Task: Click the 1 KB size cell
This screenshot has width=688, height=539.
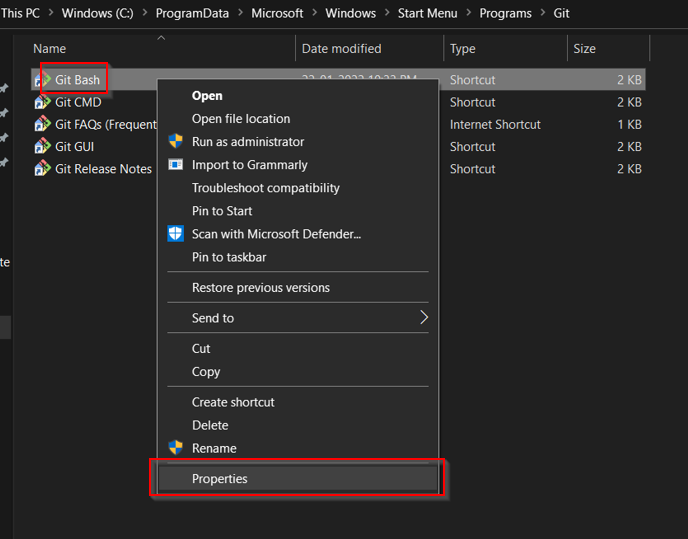Action: [x=629, y=125]
